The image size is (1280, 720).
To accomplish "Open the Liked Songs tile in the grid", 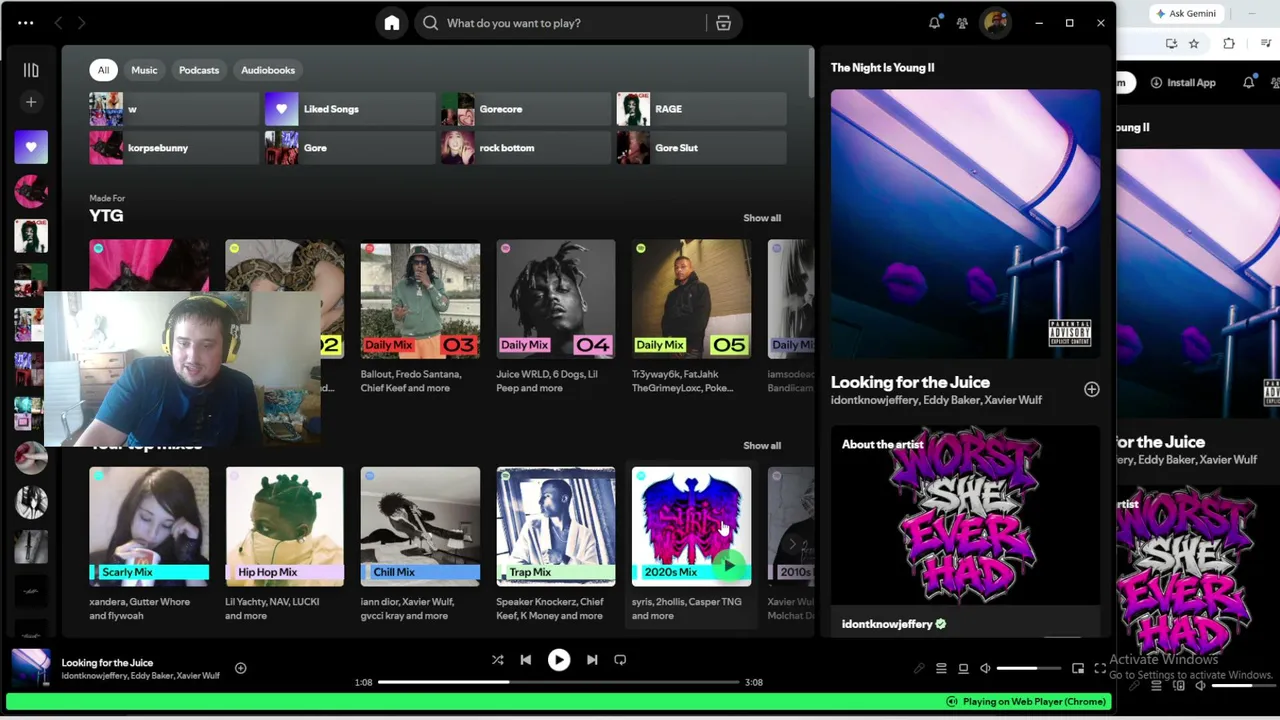I will point(350,109).
